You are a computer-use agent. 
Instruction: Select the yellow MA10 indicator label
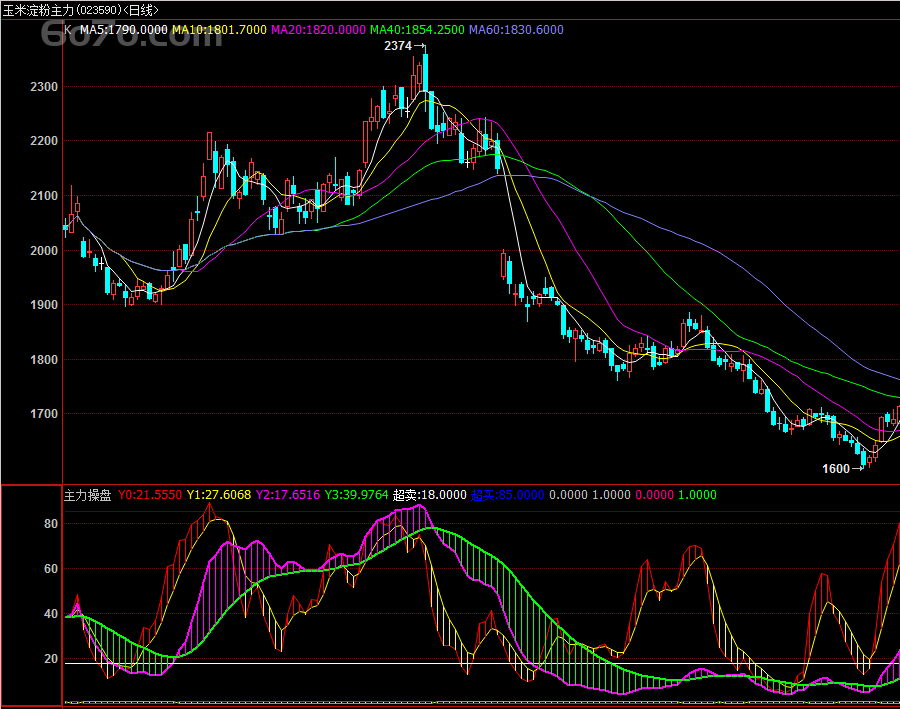pyautogui.click(x=218, y=30)
